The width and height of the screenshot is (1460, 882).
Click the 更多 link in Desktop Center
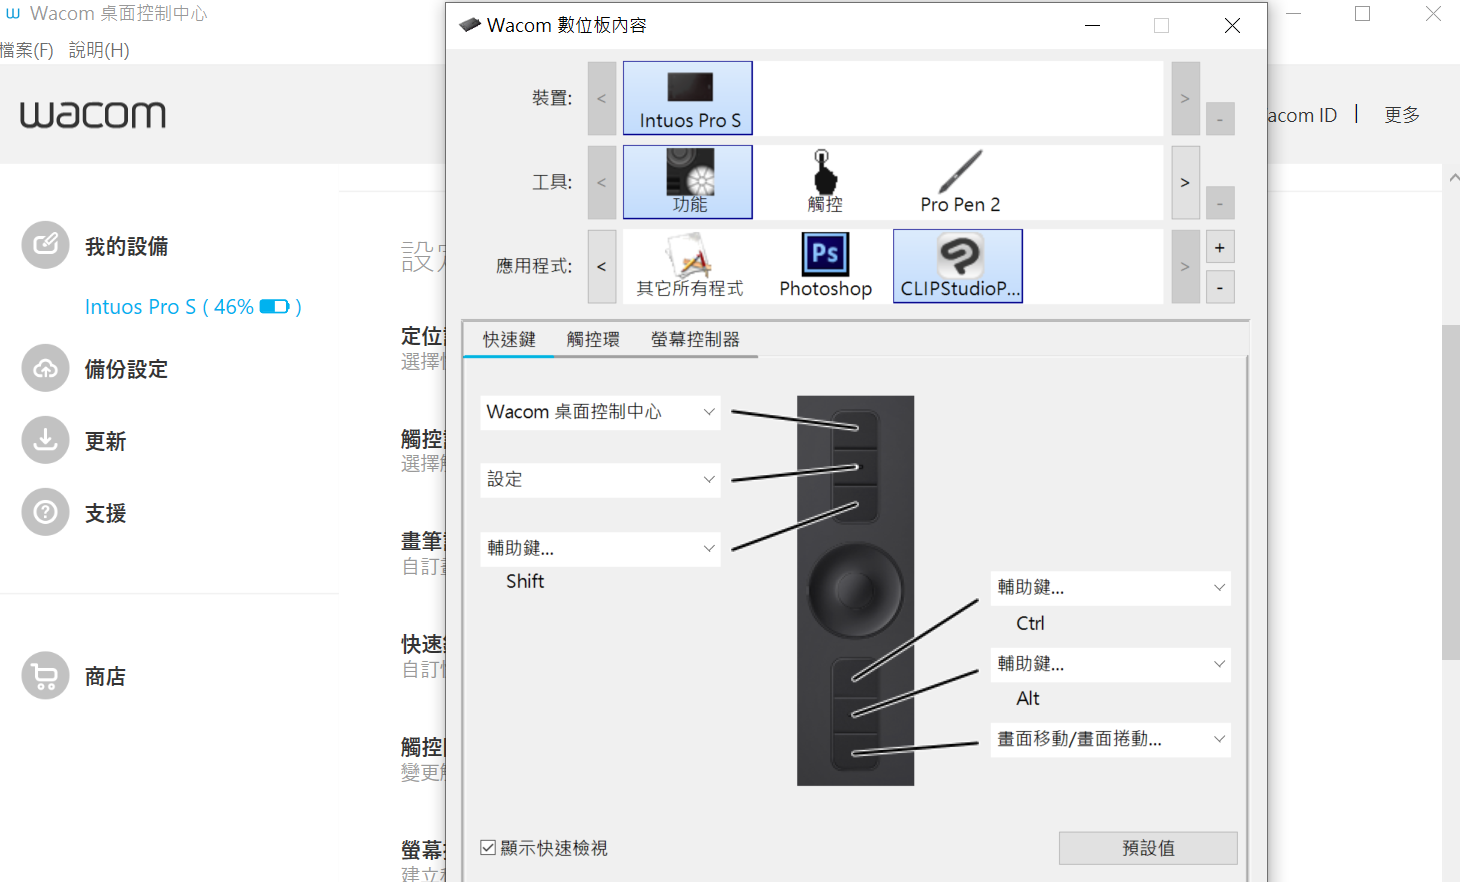pyautogui.click(x=1402, y=115)
